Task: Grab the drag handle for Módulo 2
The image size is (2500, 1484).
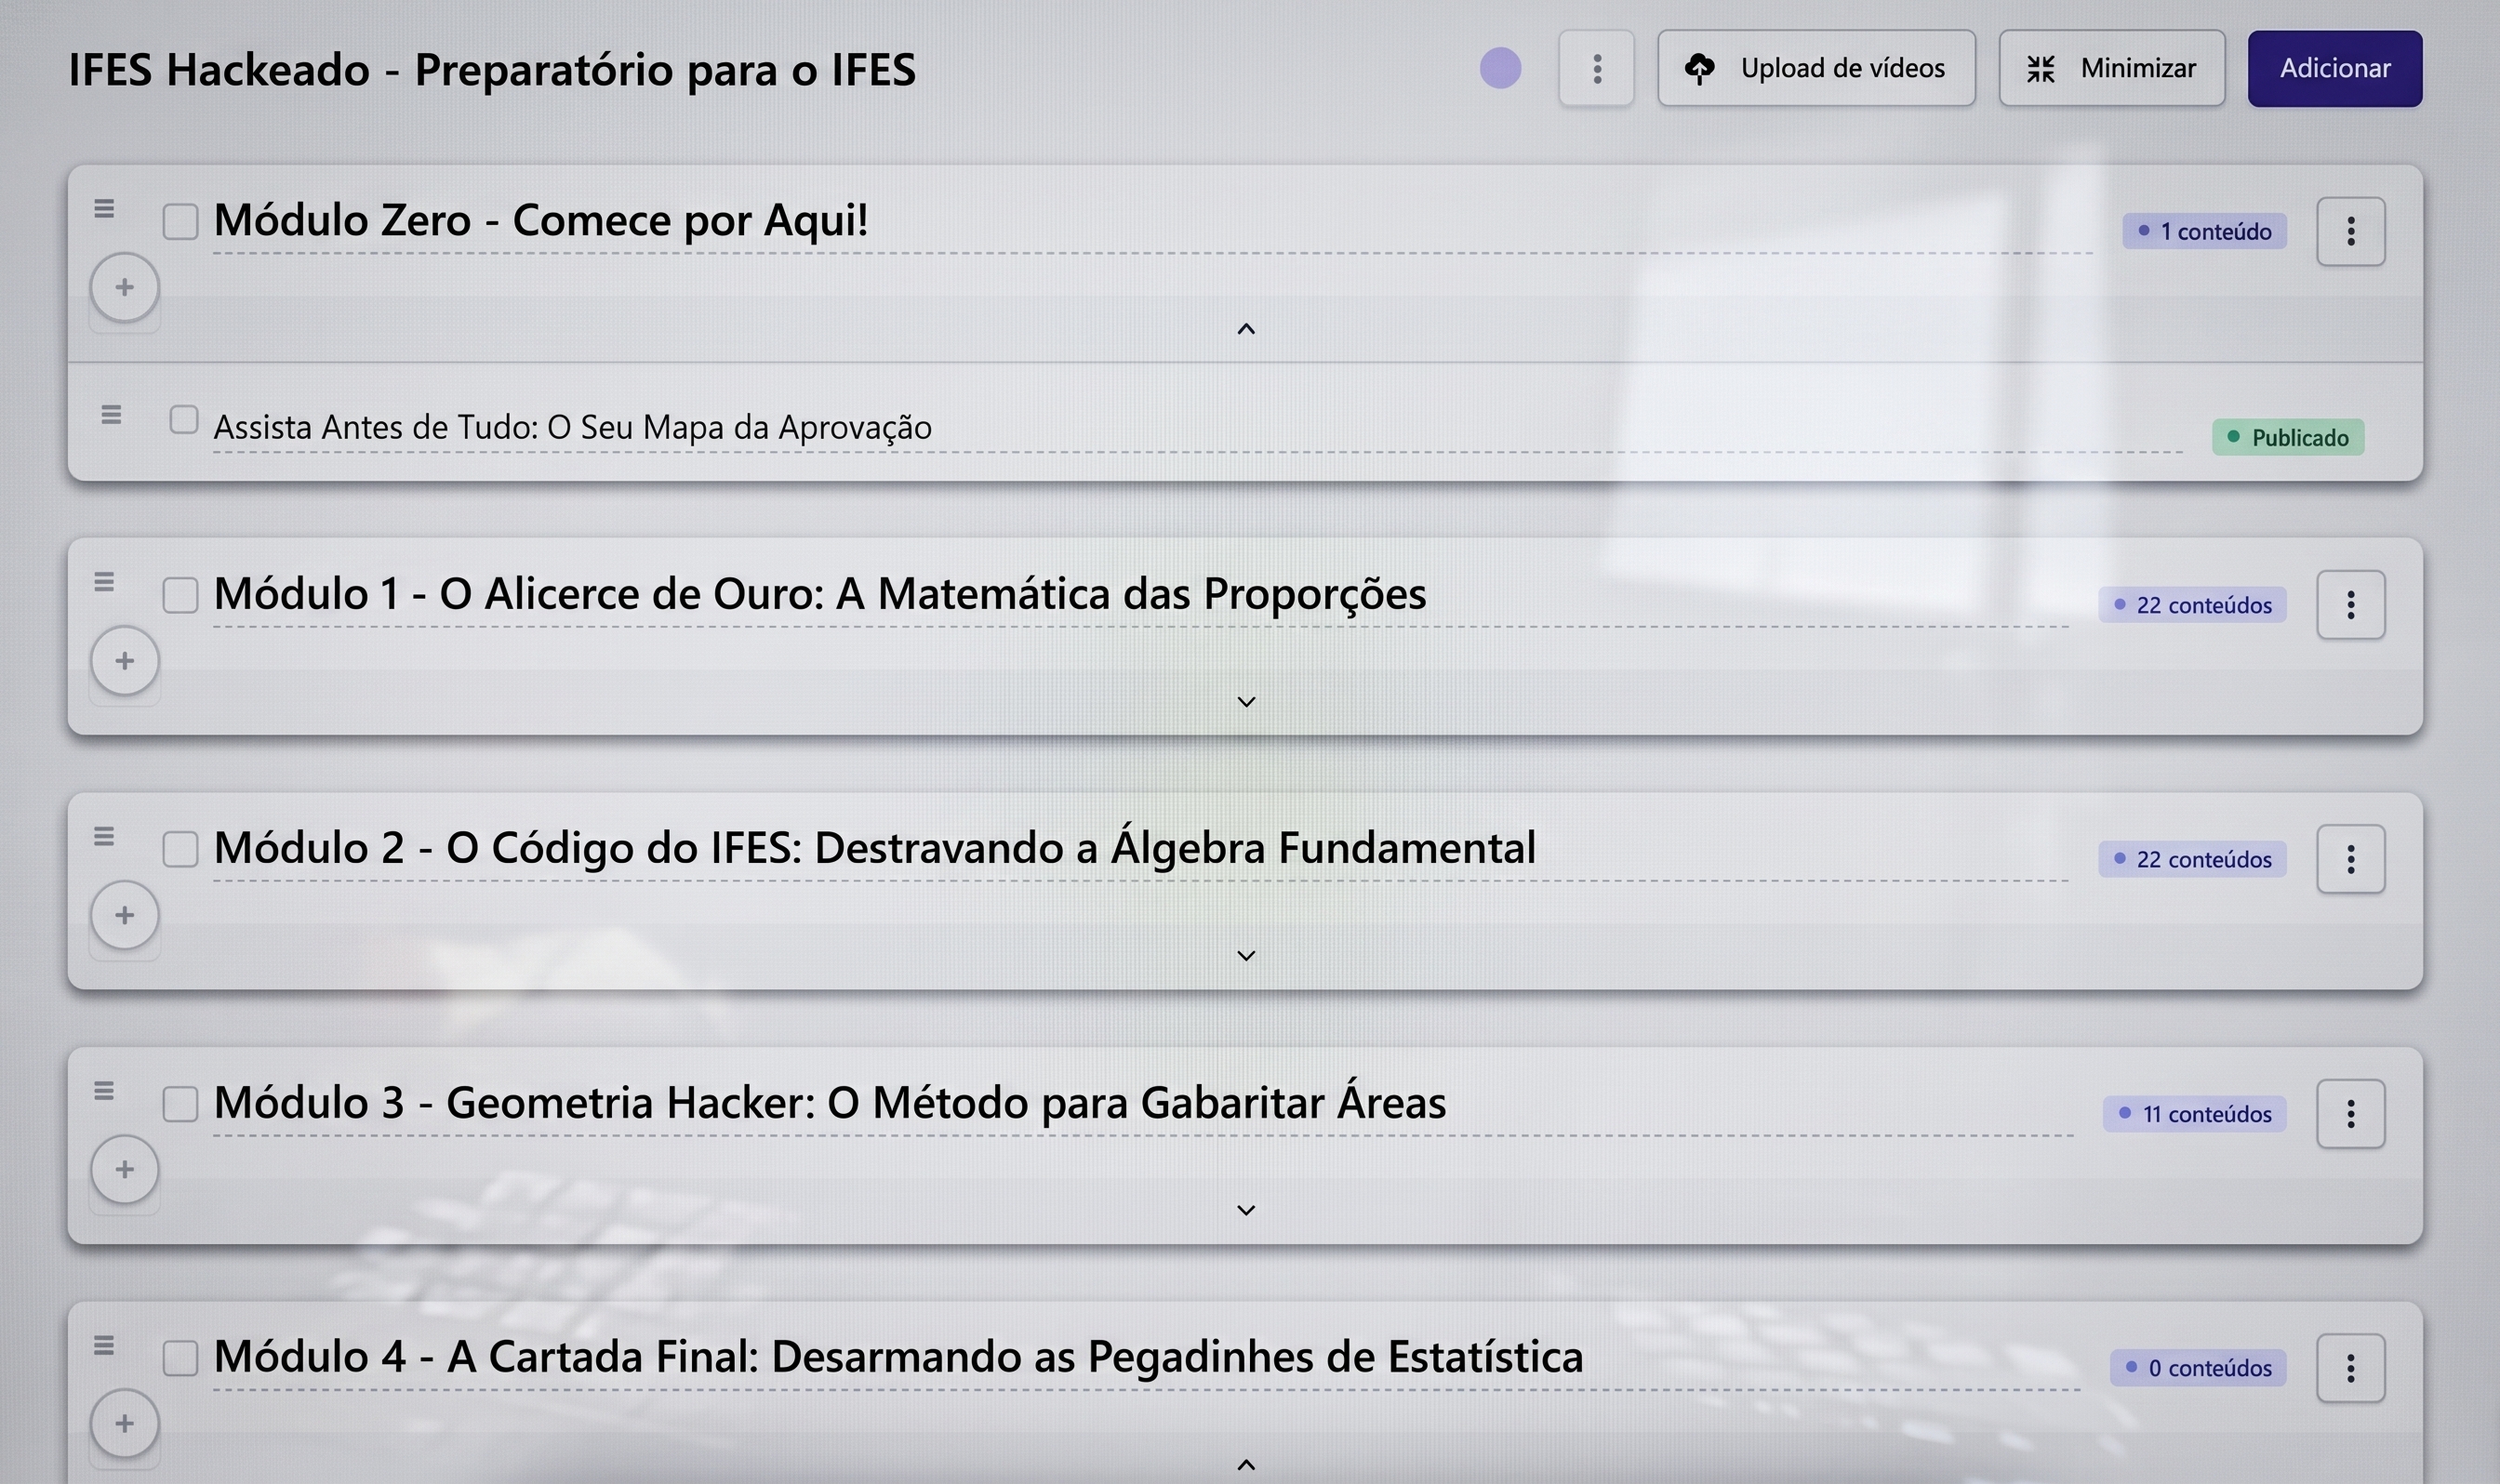Action: (104, 836)
